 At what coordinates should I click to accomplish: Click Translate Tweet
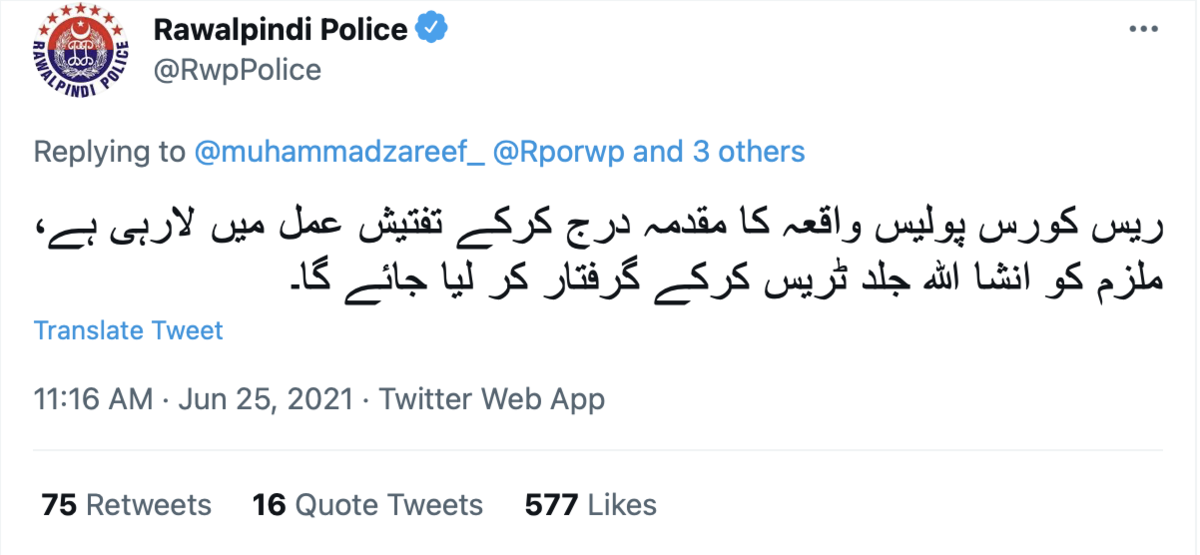point(129,330)
